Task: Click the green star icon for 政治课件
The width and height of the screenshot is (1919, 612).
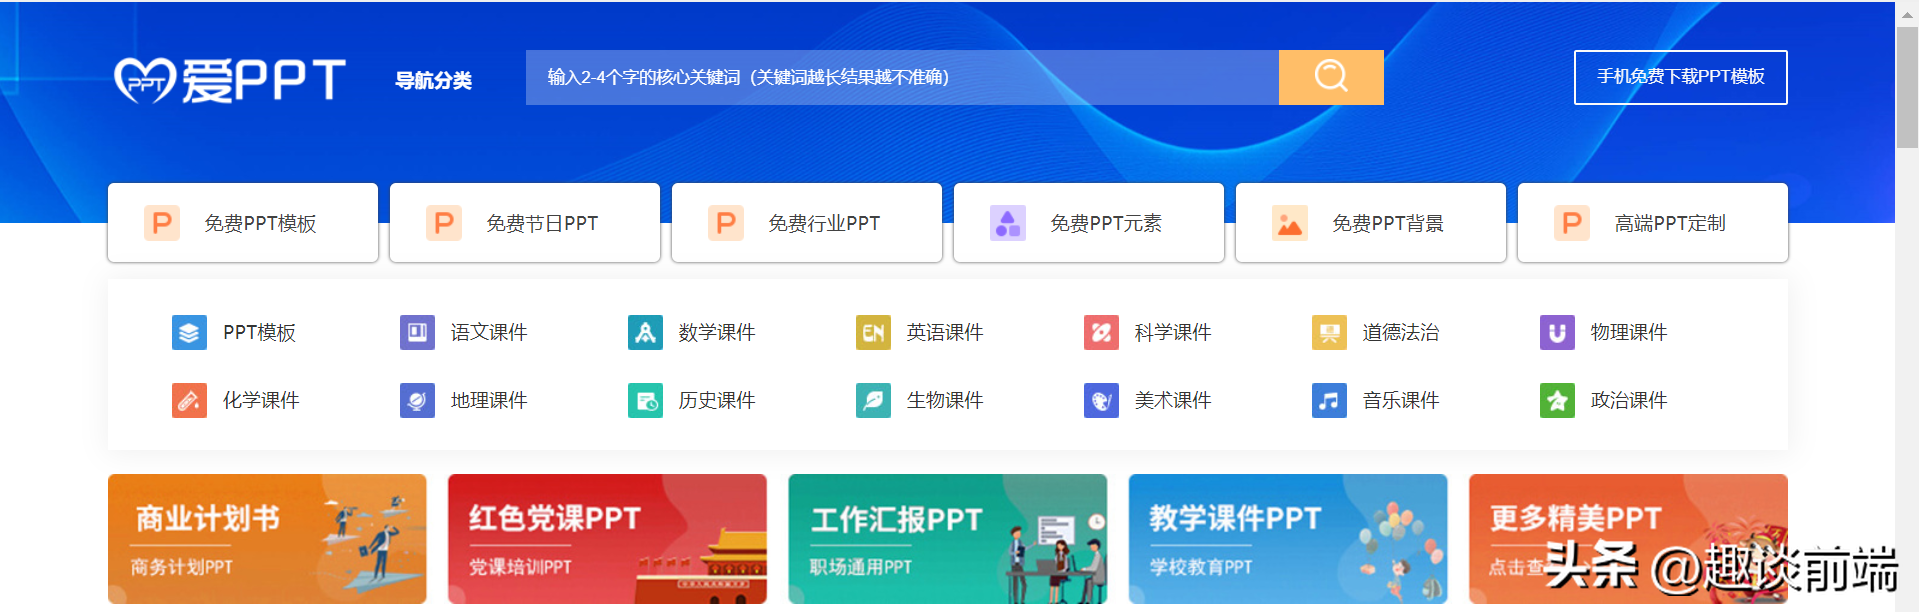Action: tap(1557, 400)
